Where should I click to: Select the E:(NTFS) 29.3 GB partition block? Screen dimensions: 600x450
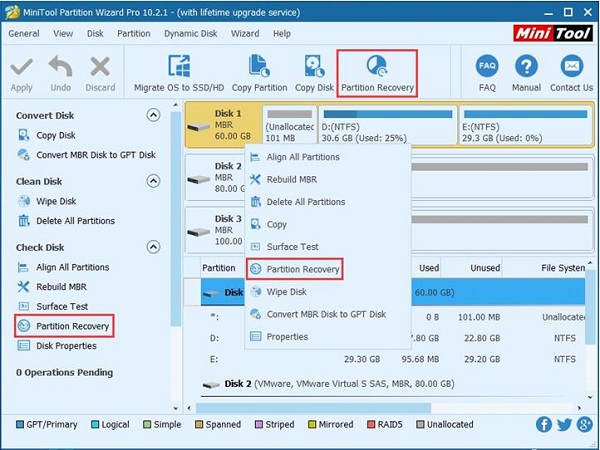(525, 126)
